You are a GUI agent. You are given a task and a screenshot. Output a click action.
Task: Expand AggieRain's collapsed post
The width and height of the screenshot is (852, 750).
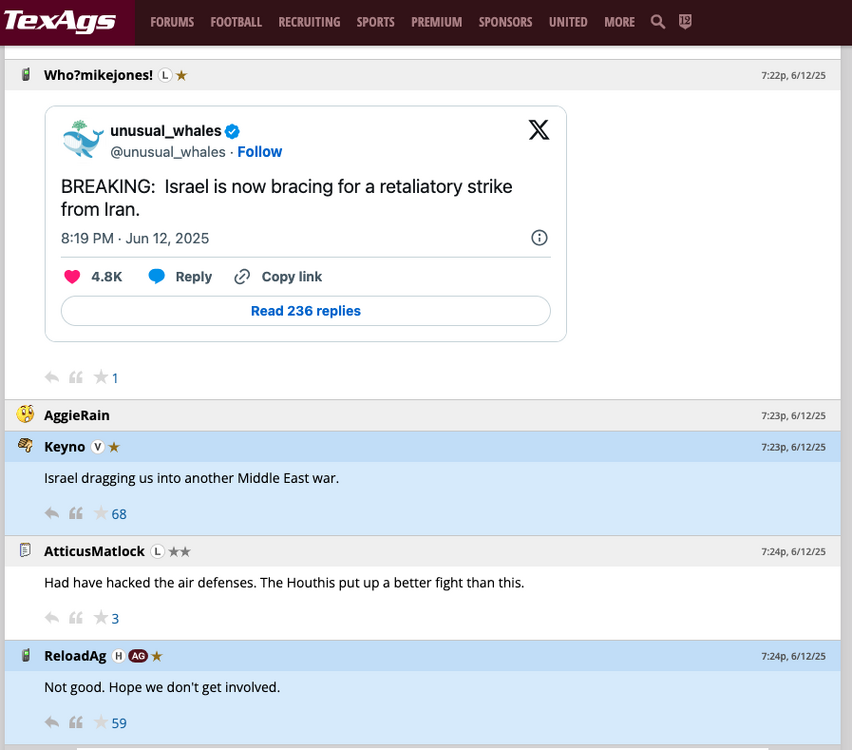pyautogui.click(x=77, y=415)
